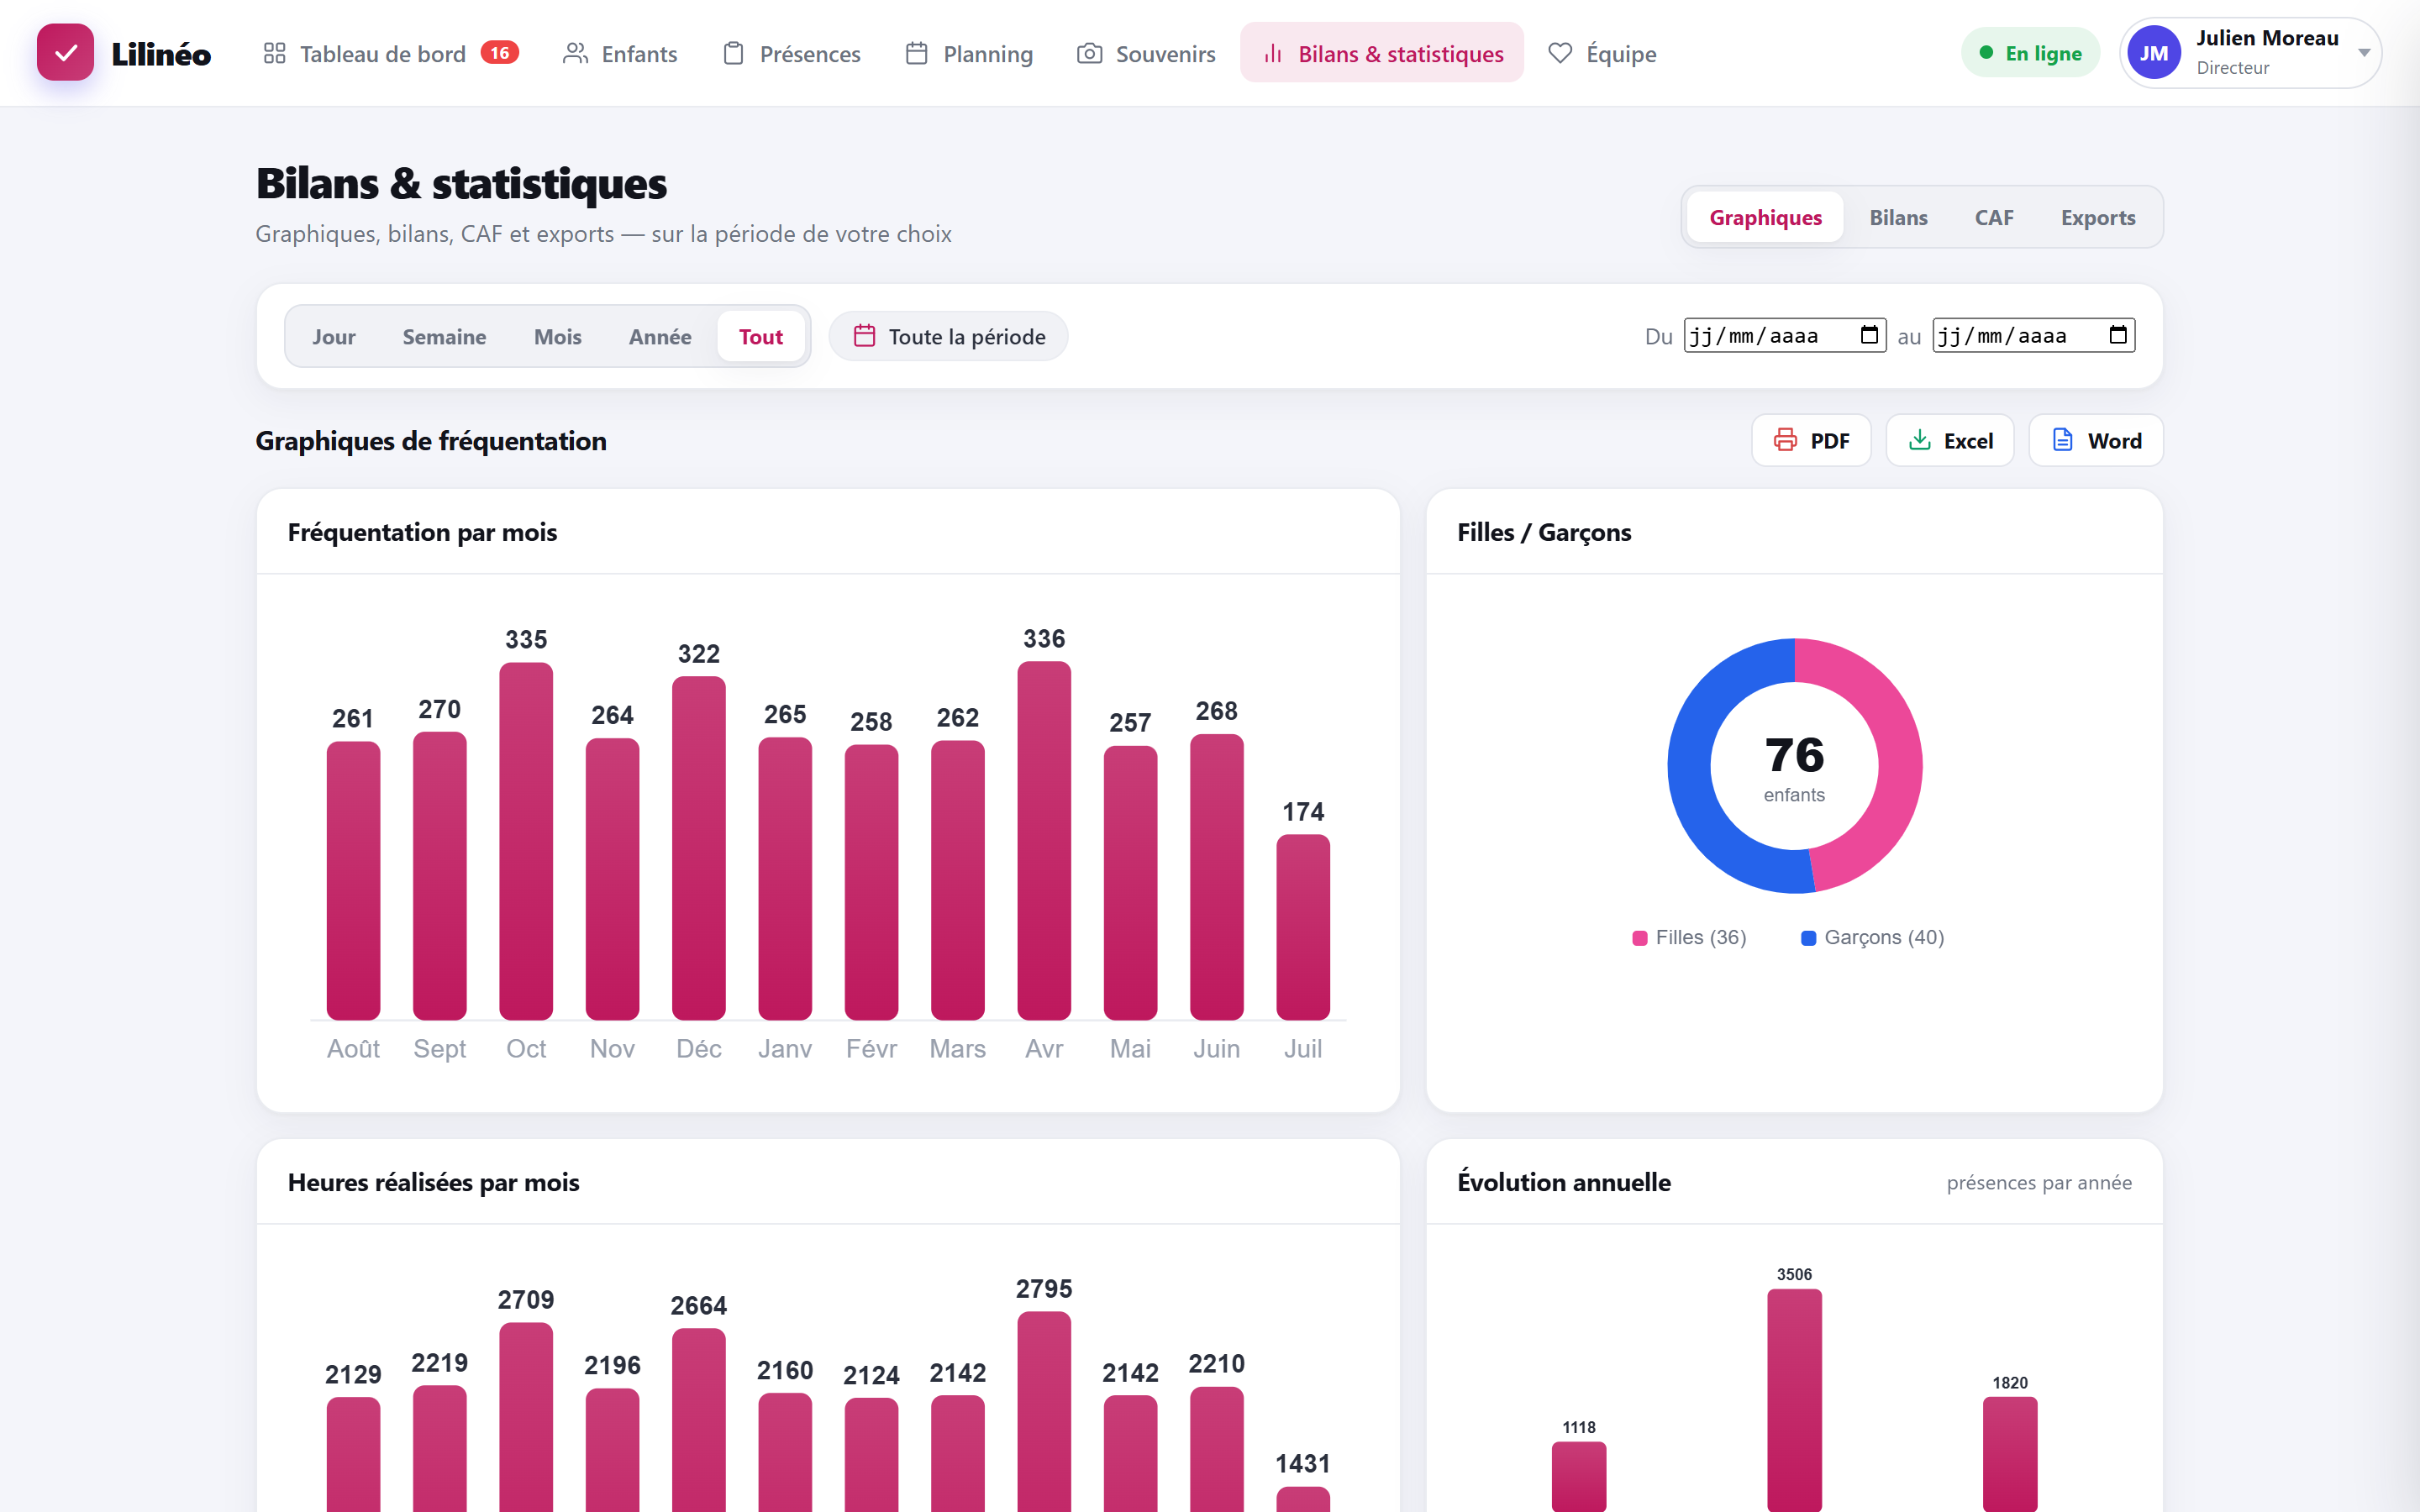Click the notification badge showing 16
Viewport: 2420px width, 1512px height.
click(x=499, y=53)
